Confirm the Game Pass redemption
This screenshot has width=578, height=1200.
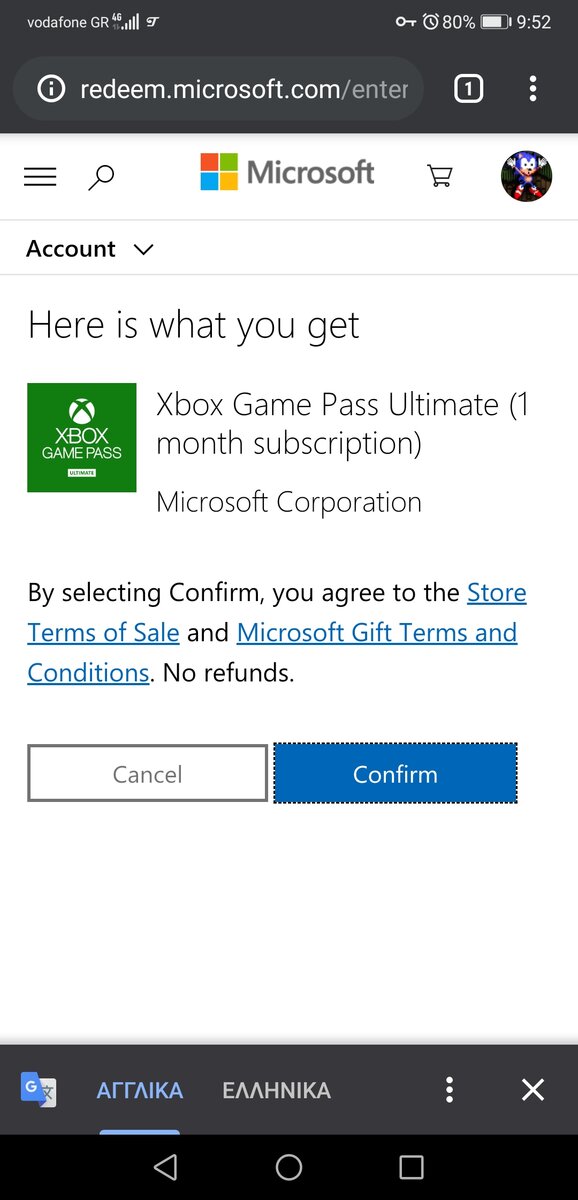point(395,773)
